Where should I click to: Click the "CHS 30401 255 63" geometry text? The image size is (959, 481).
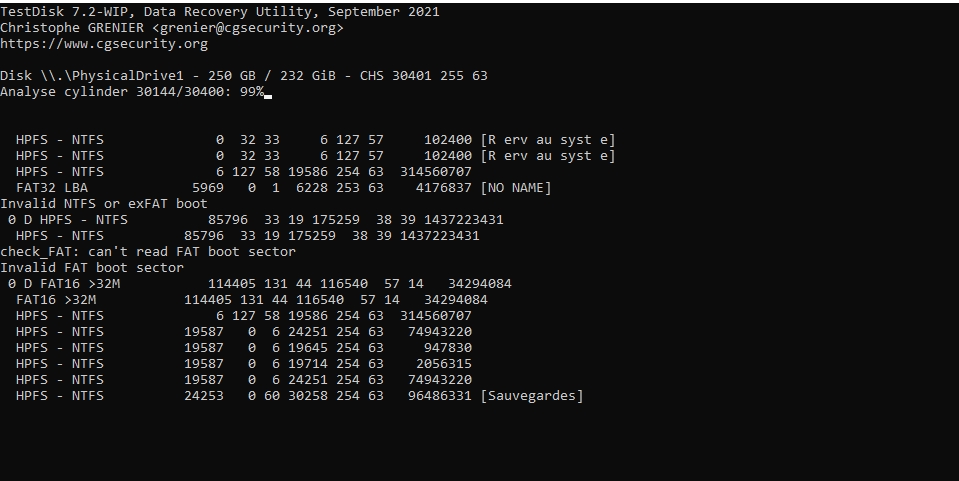[x=424, y=76]
